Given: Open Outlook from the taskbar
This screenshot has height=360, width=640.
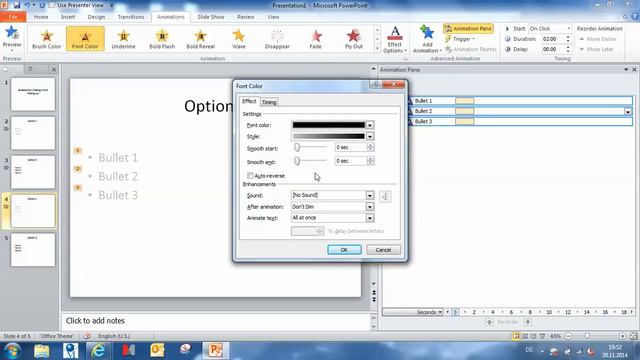Looking at the screenshot, I should click(x=157, y=351).
